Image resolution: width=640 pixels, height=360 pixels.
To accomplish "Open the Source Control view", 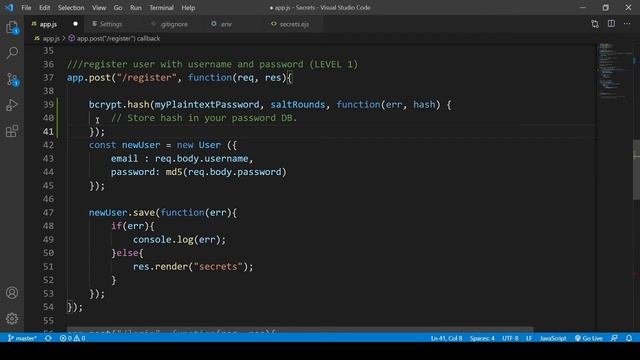I will click(x=12, y=79).
